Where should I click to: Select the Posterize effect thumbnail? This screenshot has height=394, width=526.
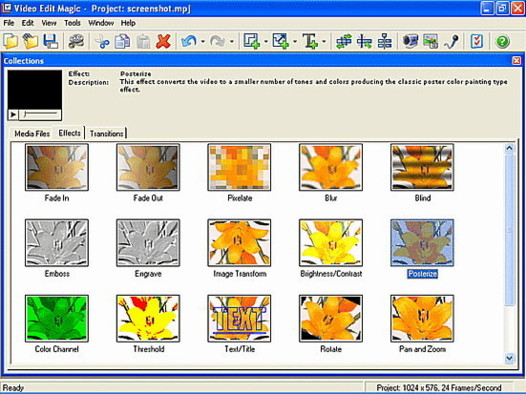(422, 243)
